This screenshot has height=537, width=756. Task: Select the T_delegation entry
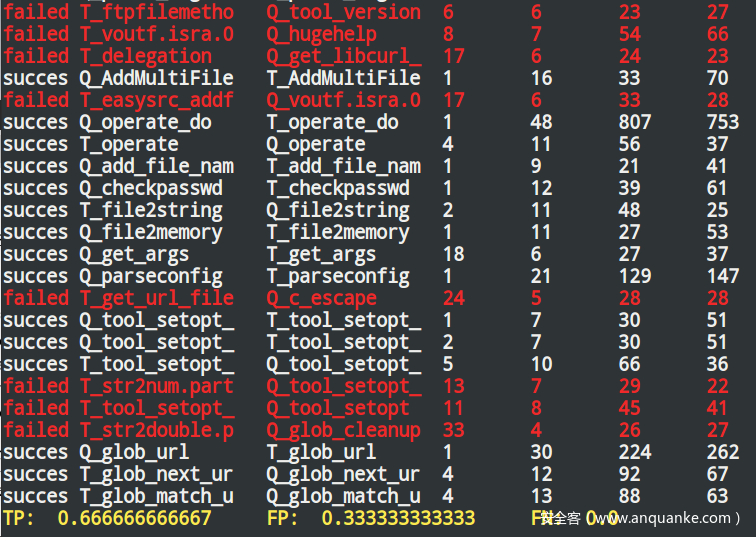pyautogui.click(x=146, y=56)
